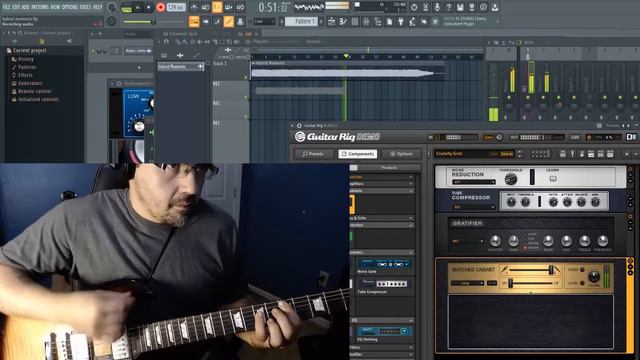Select the Noise Gate component thumbnail
This screenshot has width=640, height=360.
click(x=384, y=264)
